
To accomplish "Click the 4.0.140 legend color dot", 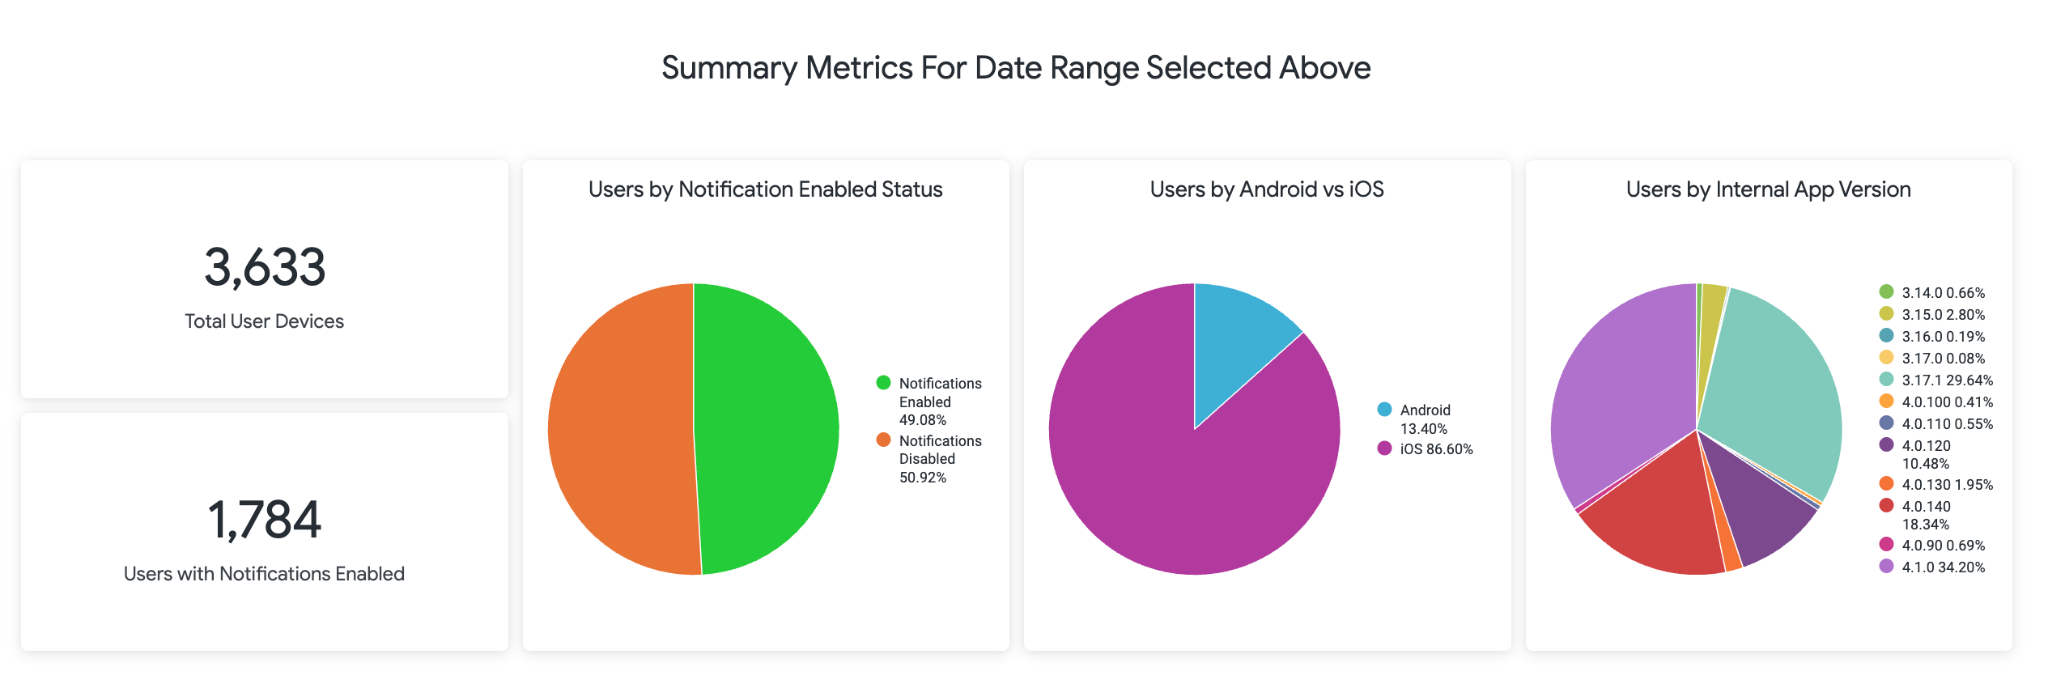I will (x=1886, y=506).
